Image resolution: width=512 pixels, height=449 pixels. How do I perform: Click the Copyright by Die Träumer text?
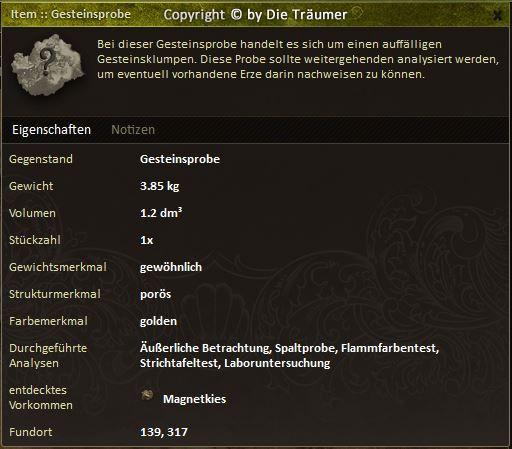(255, 15)
